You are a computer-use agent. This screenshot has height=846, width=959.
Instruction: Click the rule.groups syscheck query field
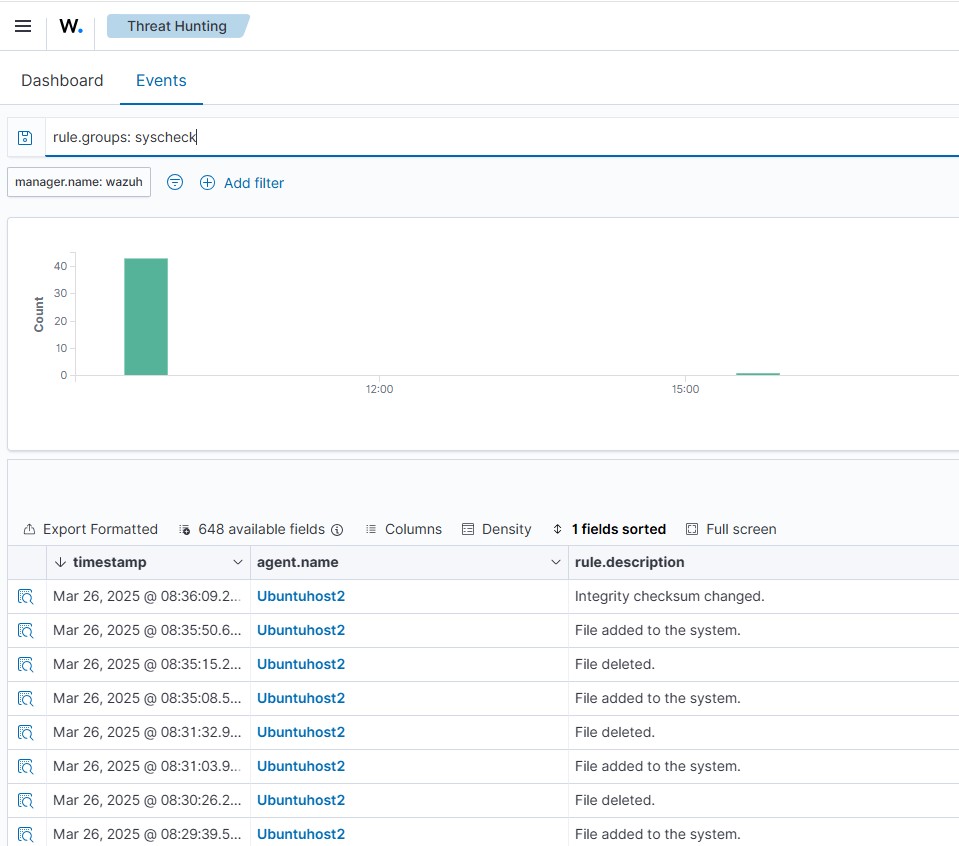coord(500,137)
